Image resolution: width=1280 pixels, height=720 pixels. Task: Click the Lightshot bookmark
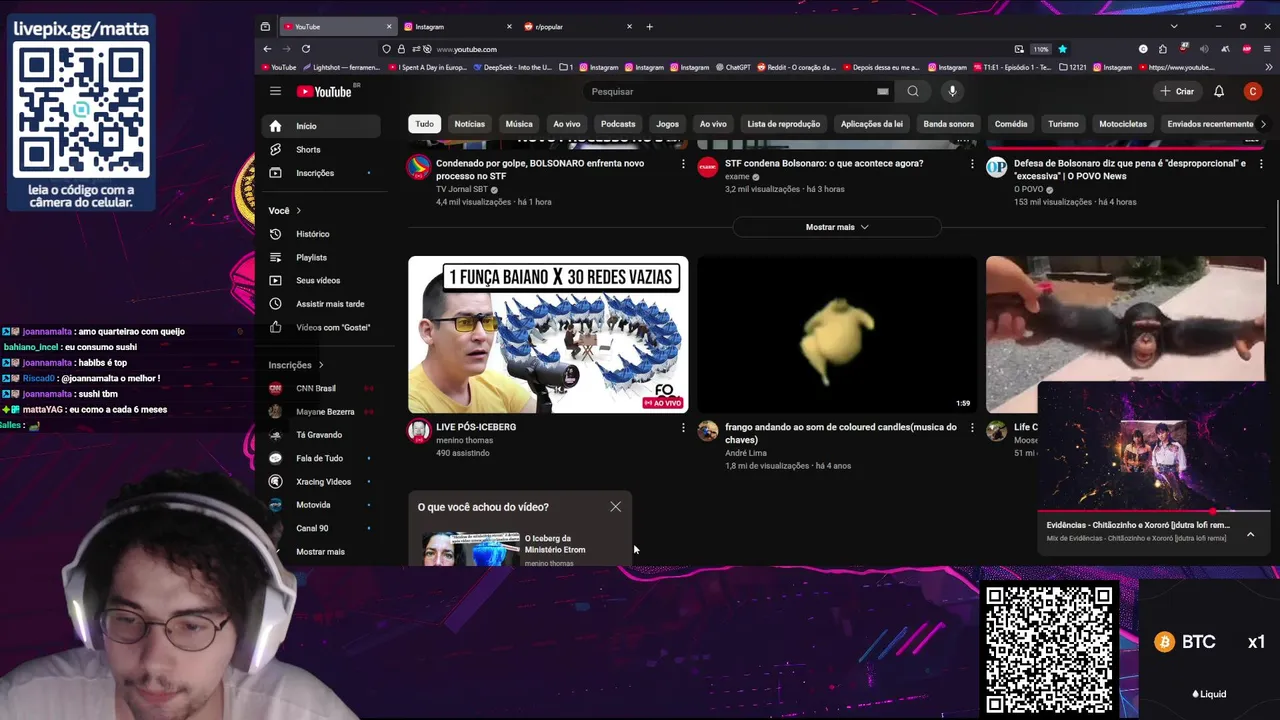coord(341,67)
